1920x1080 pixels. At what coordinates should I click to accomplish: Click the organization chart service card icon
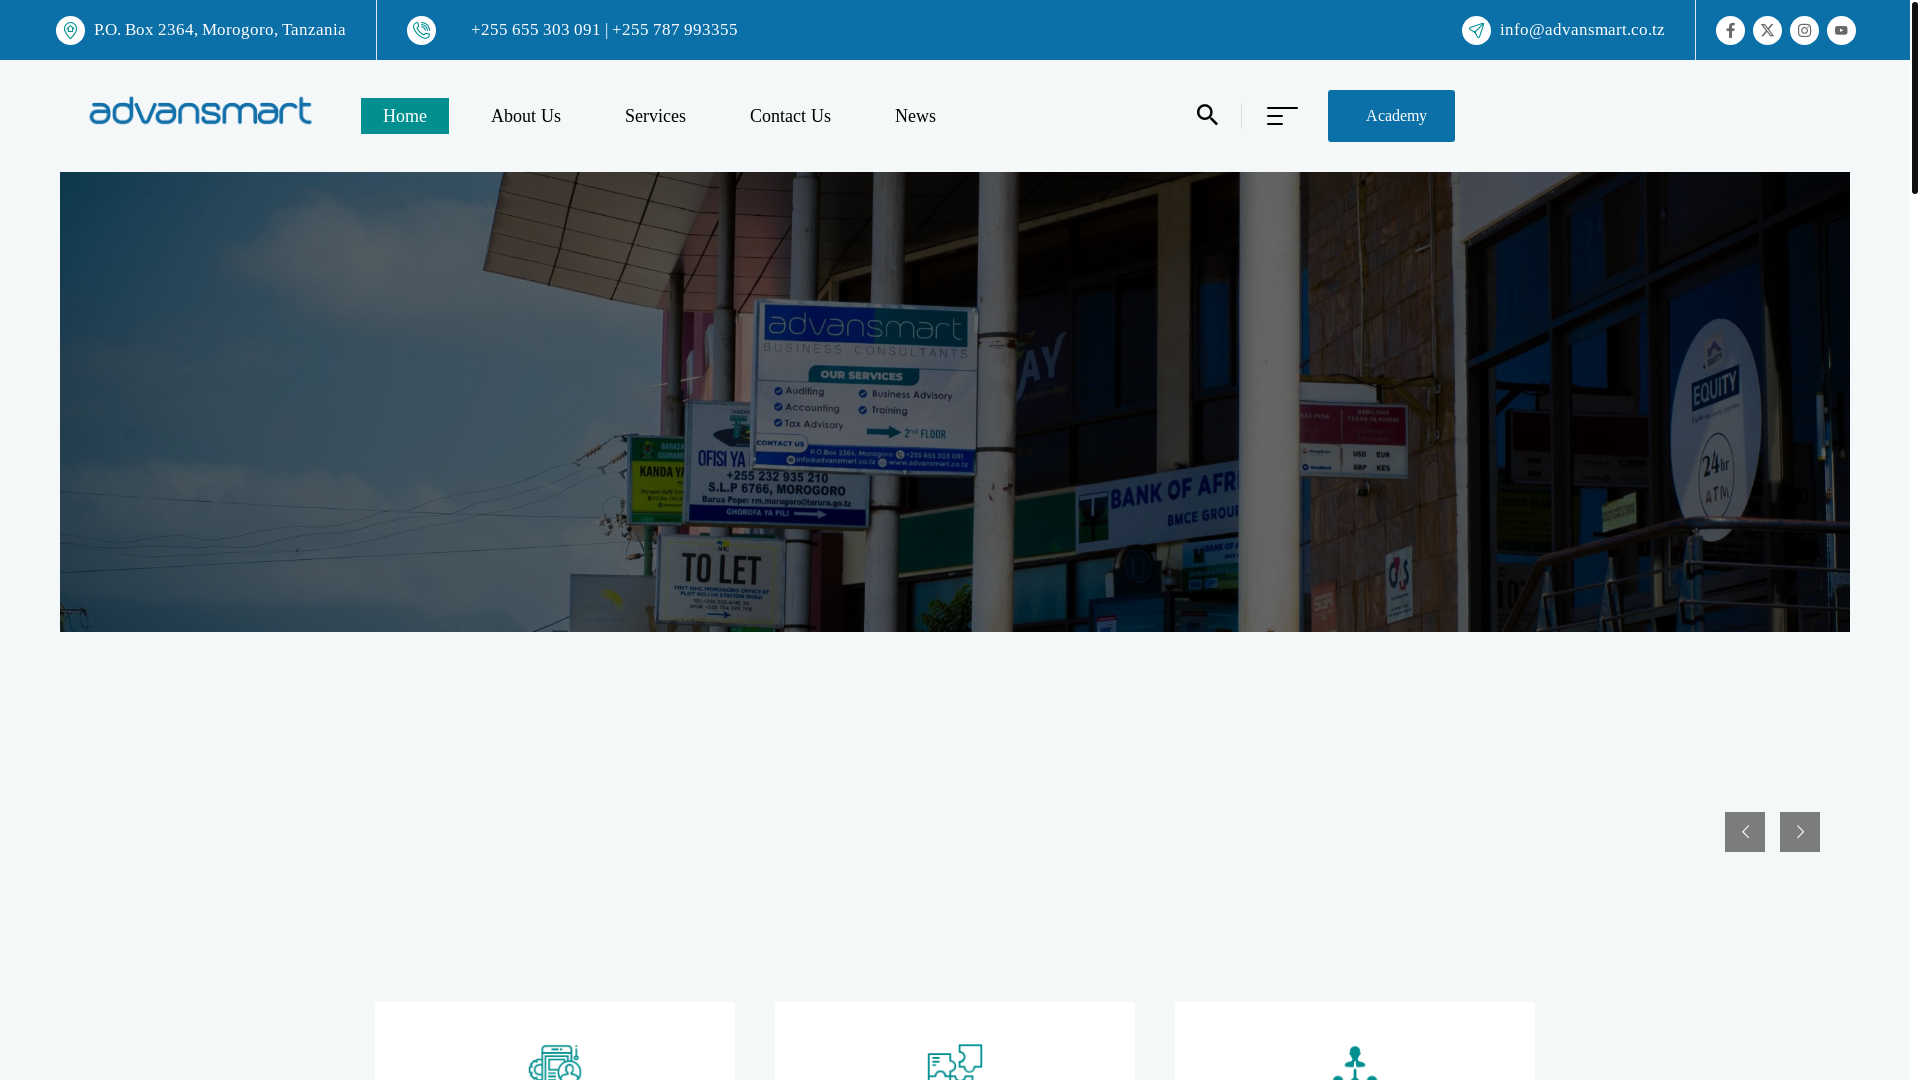coord(1355,1062)
